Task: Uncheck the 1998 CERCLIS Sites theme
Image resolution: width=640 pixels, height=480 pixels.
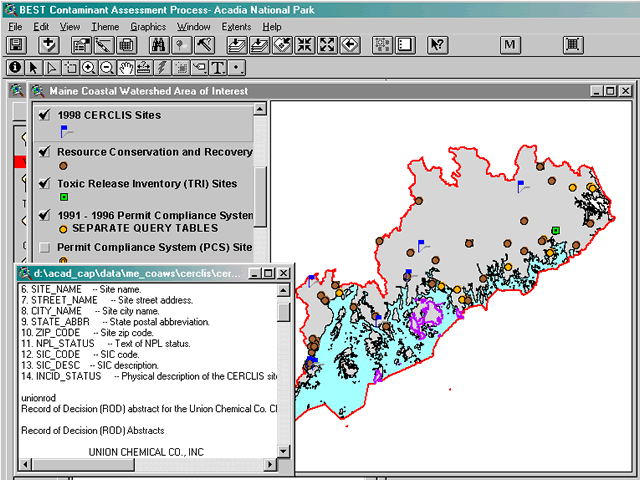Action: coord(44,115)
